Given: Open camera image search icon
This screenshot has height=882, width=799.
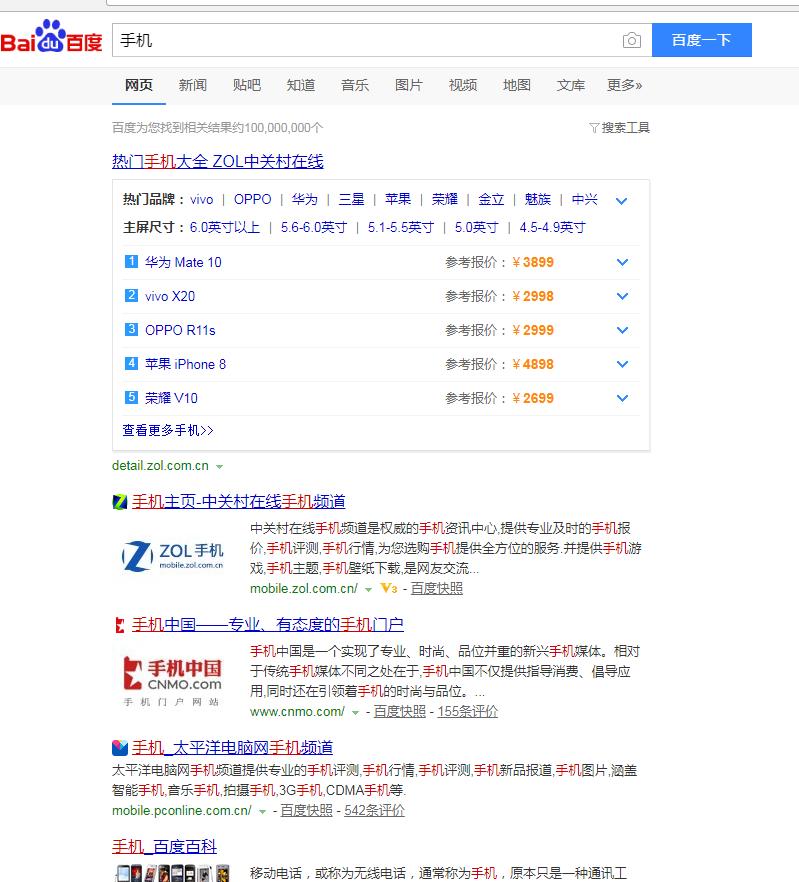Looking at the screenshot, I should point(632,40).
